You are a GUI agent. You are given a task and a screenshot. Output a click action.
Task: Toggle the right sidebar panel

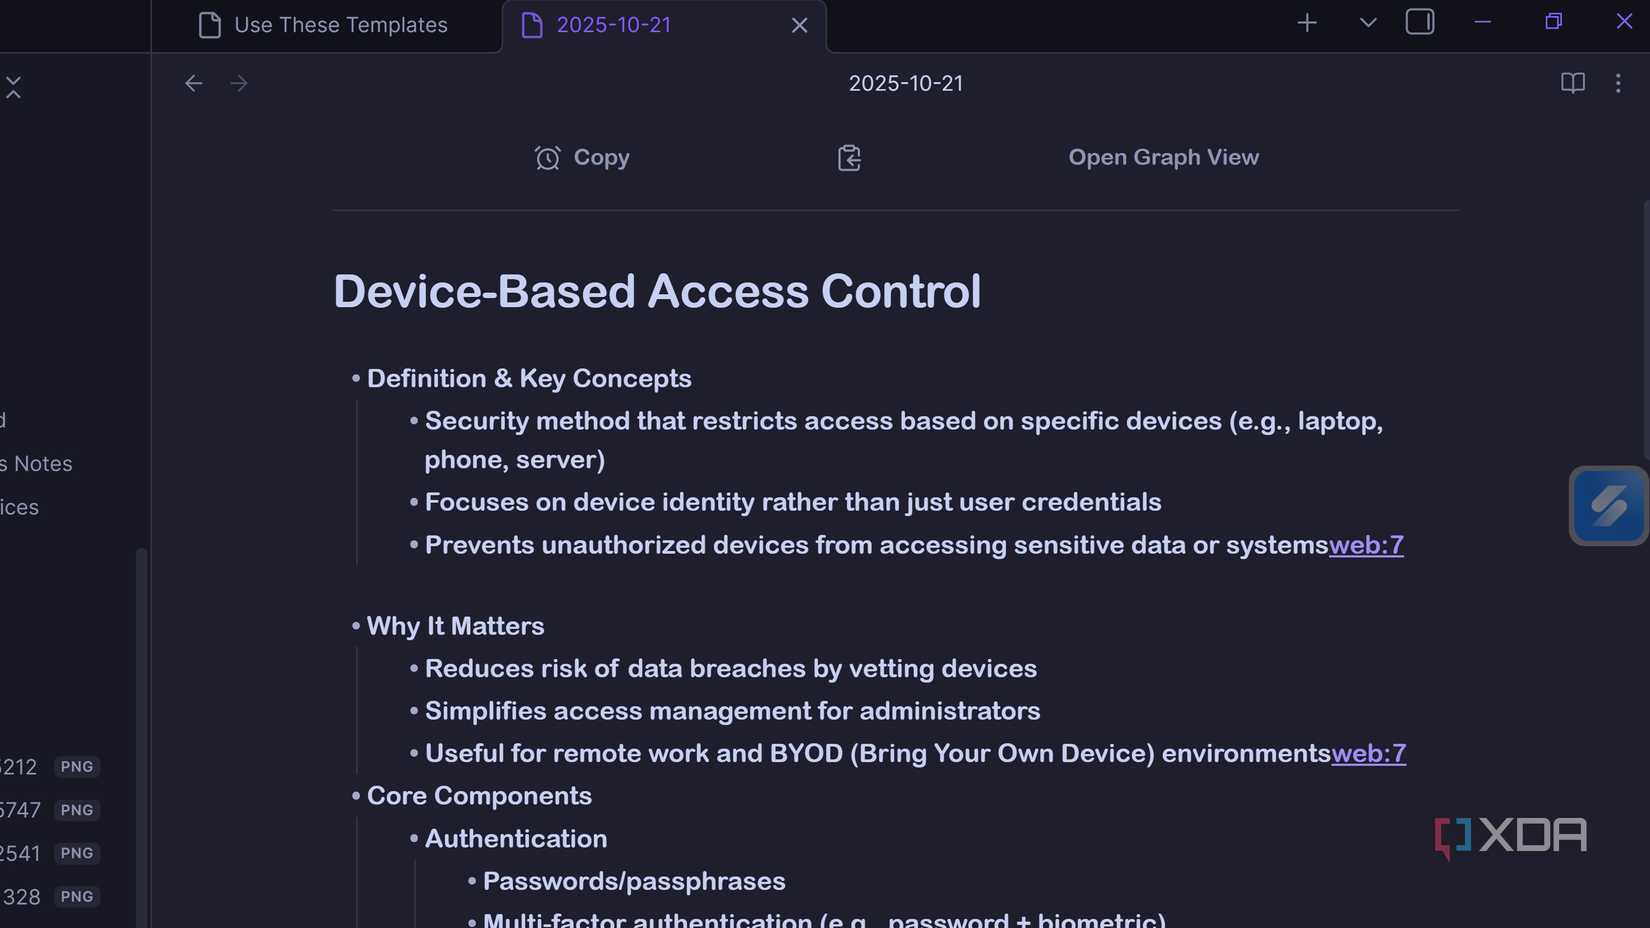1420,22
